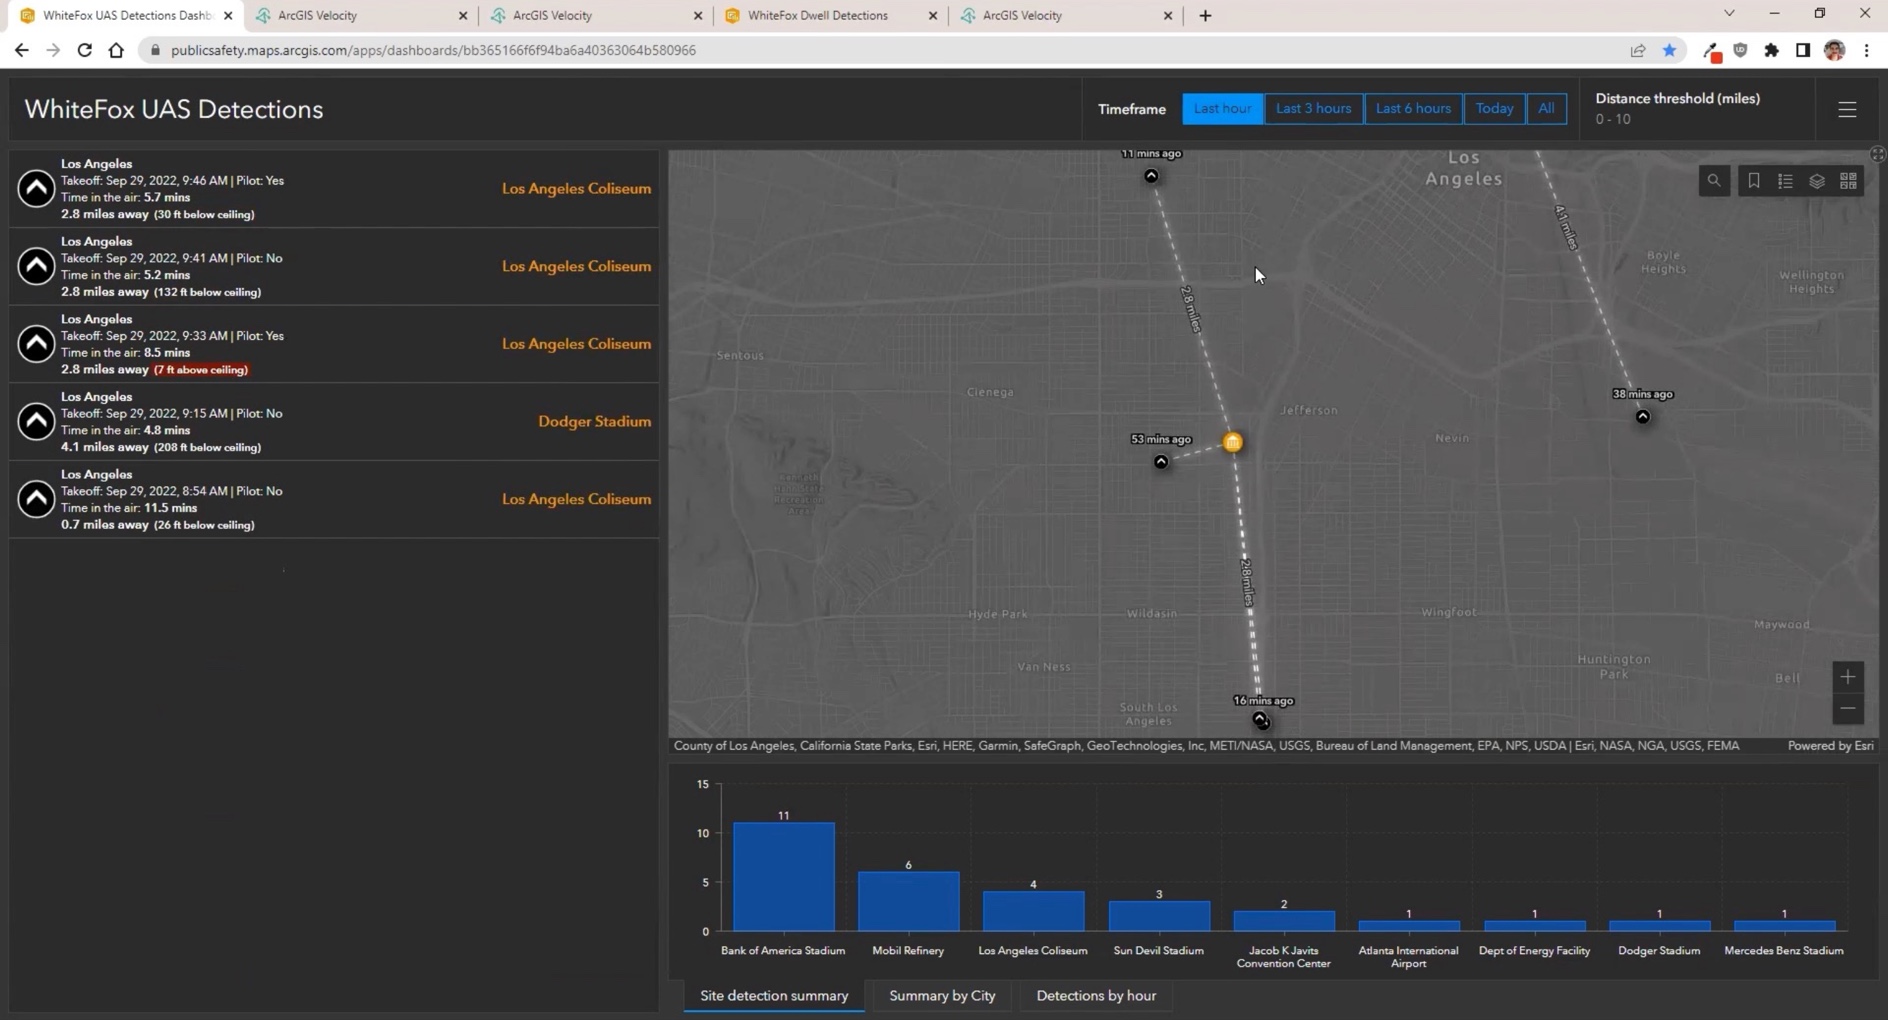This screenshot has width=1888, height=1020.
Task: Select the Last 3 hours timeframe
Action: tap(1313, 108)
